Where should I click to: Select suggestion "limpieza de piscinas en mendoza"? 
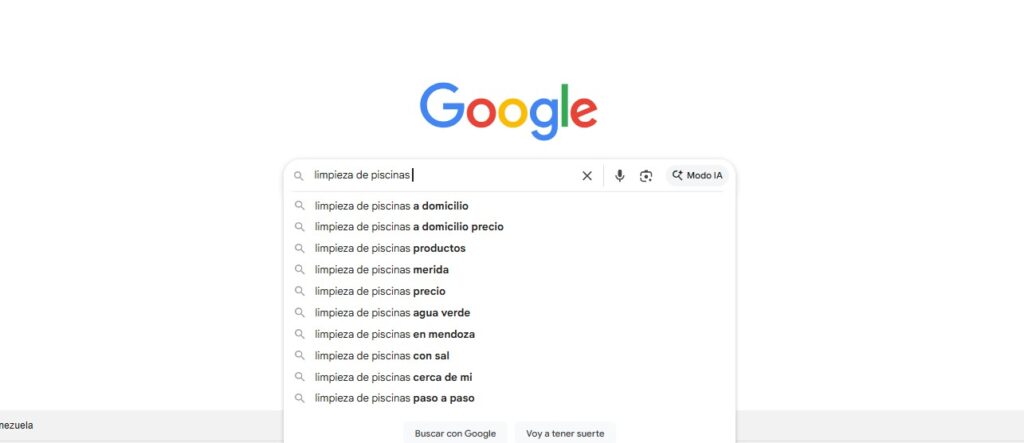tap(394, 334)
